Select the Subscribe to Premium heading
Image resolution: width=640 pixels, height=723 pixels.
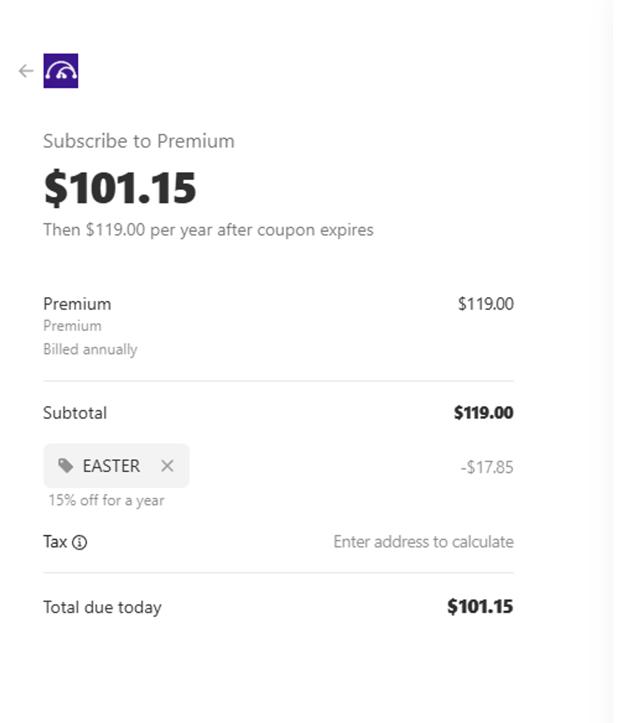(138, 141)
